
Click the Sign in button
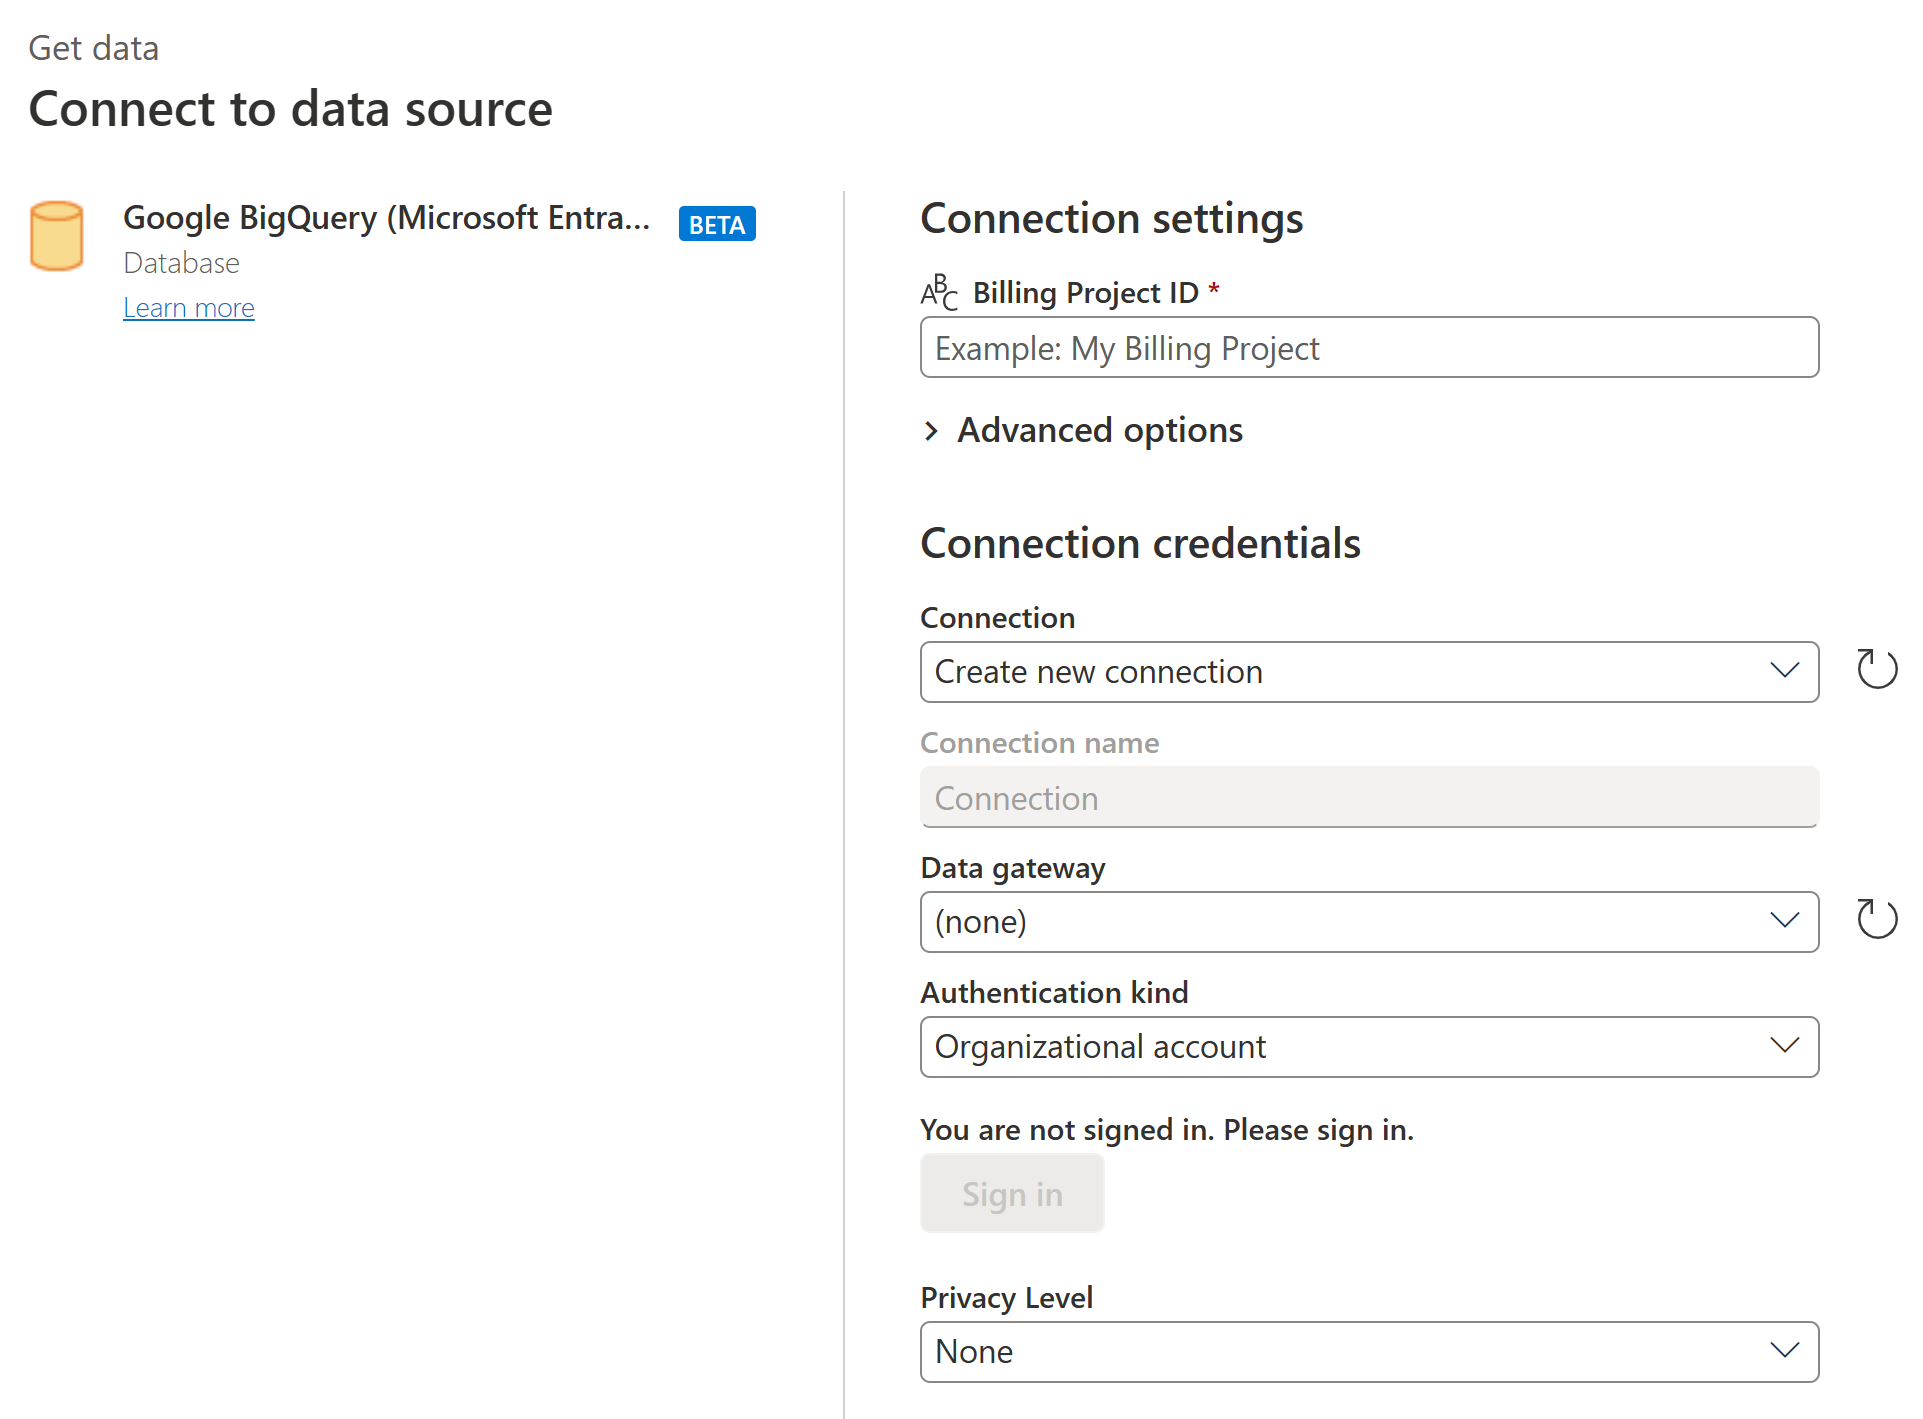coord(1012,1193)
